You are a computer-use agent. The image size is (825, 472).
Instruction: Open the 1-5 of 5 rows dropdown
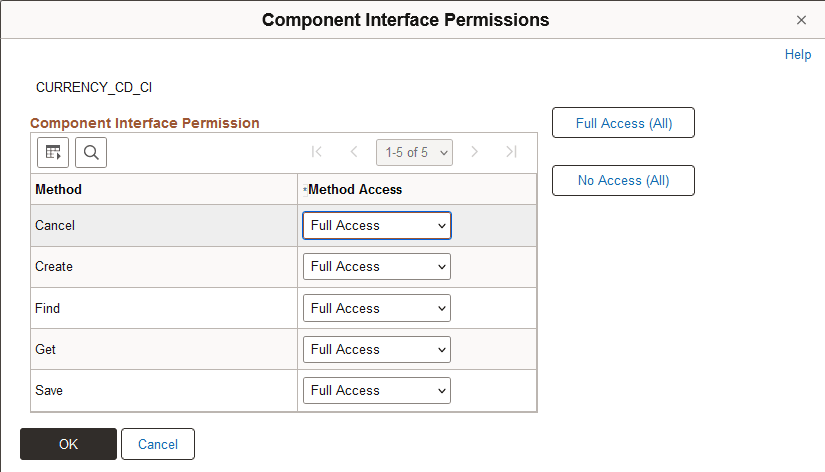coord(414,152)
